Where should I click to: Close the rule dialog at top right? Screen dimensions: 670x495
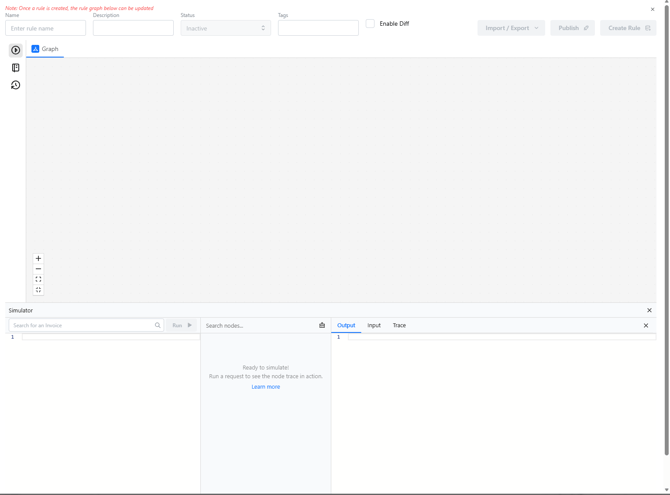652,9
